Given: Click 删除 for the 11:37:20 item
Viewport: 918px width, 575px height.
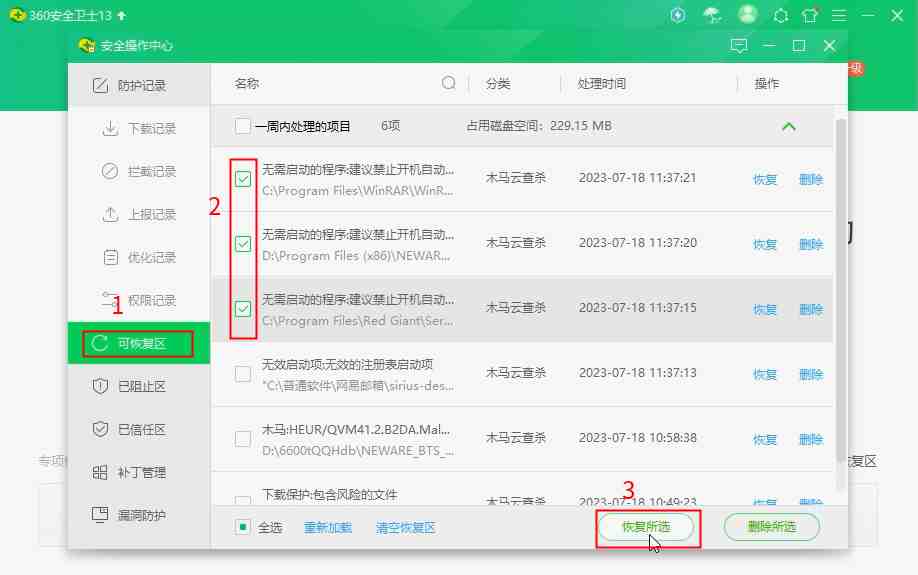Looking at the screenshot, I should click(811, 244).
